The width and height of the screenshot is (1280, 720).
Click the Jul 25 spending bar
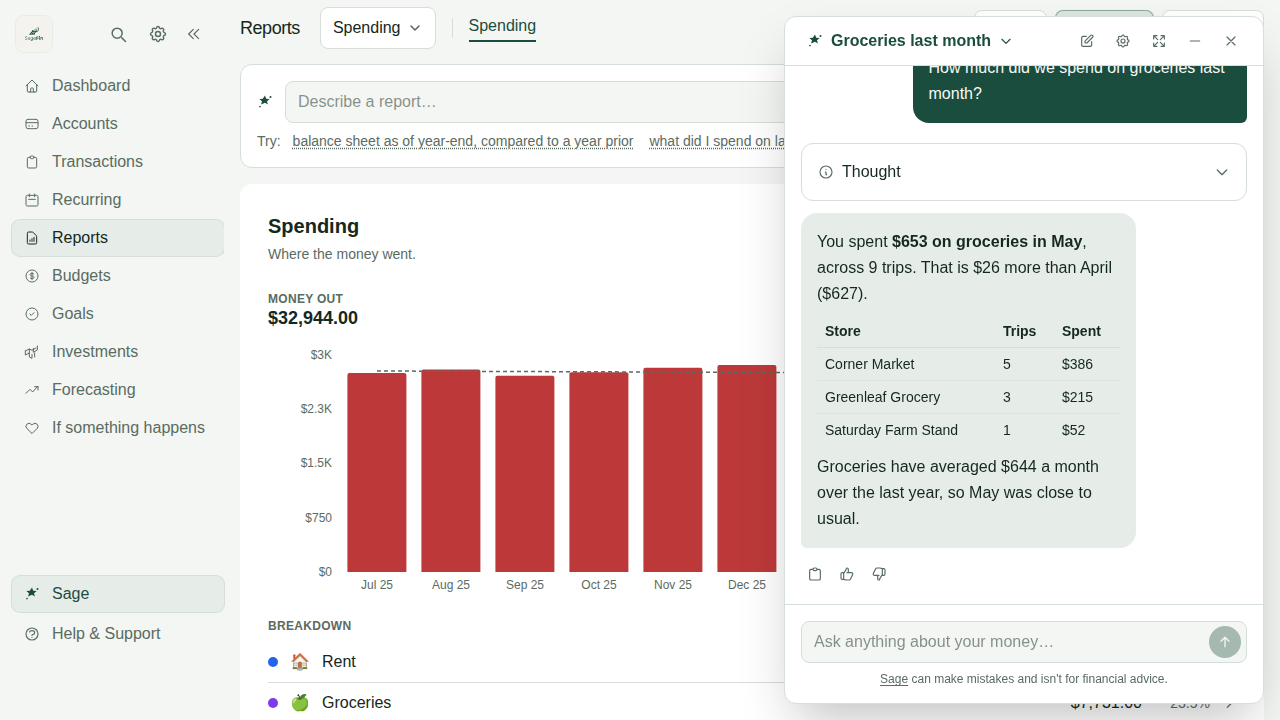tap(377, 472)
